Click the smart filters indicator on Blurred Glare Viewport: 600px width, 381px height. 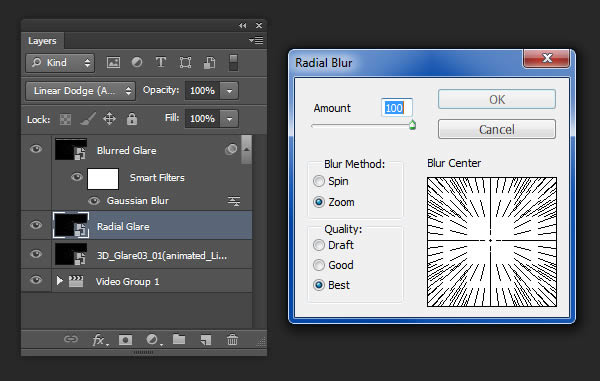[x=231, y=149]
